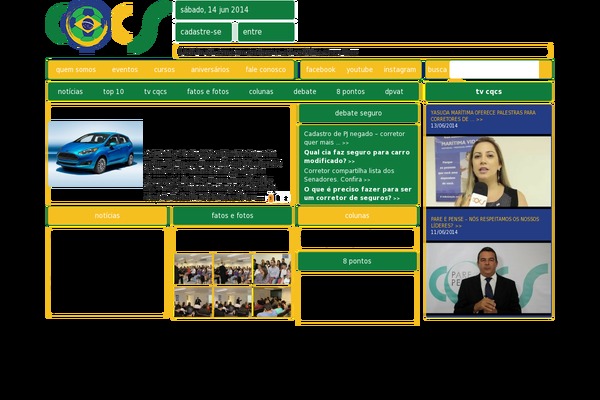Click the date '13/06/2014' under Yasuda video
Screen dimensions: 600x400
(x=444, y=126)
